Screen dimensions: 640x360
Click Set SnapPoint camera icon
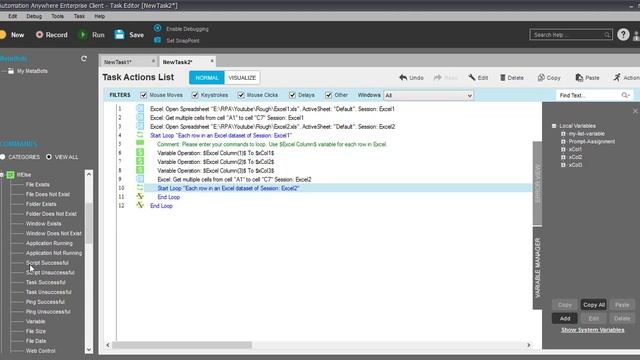click(158, 40)
